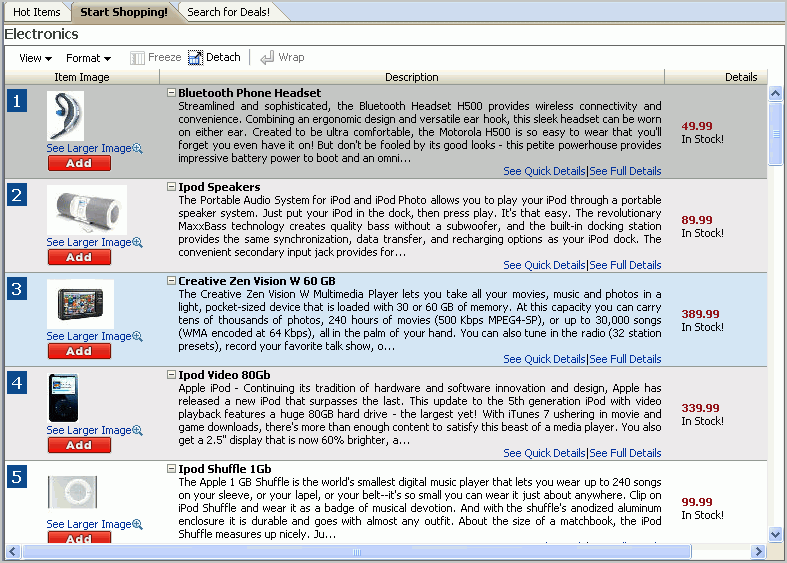Click the Item Image column header

tap(82, 77)
